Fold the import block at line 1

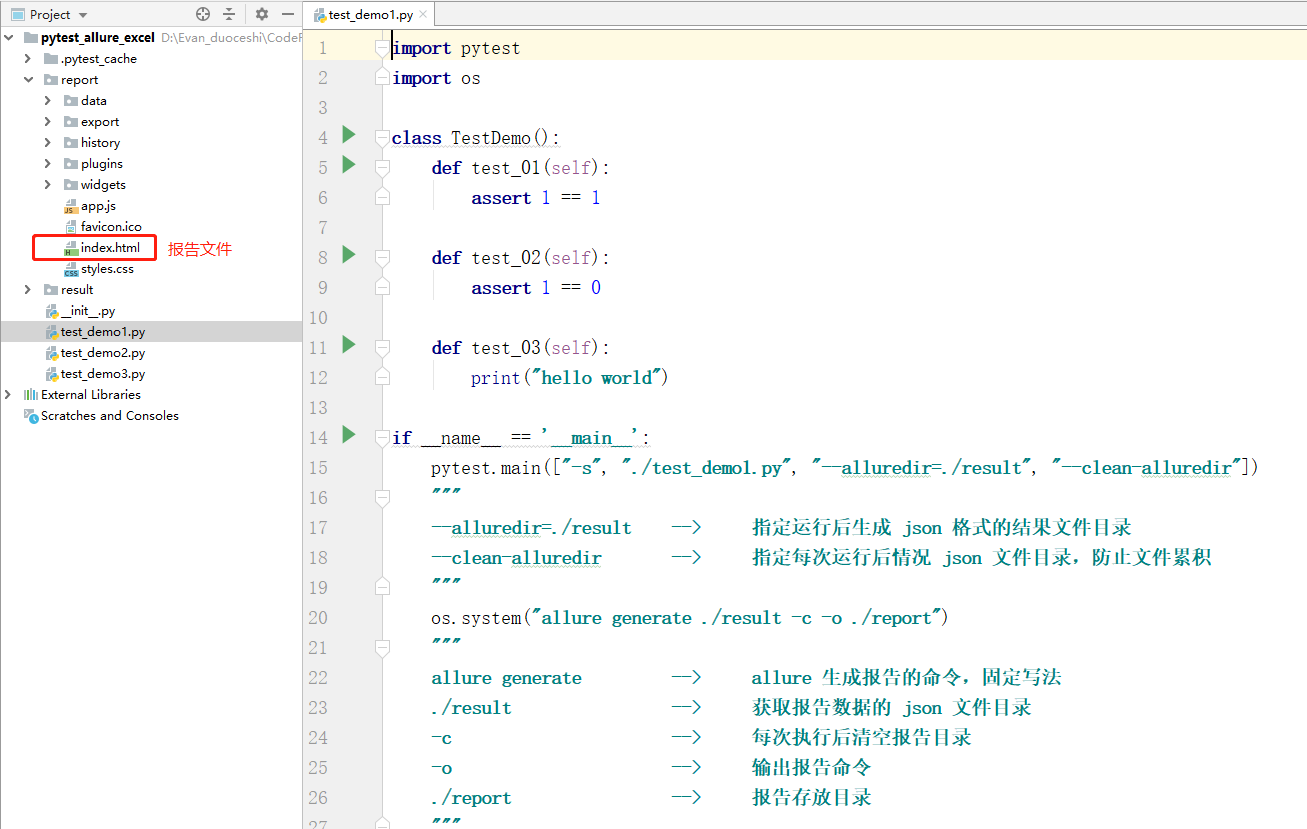click(381, 47)
